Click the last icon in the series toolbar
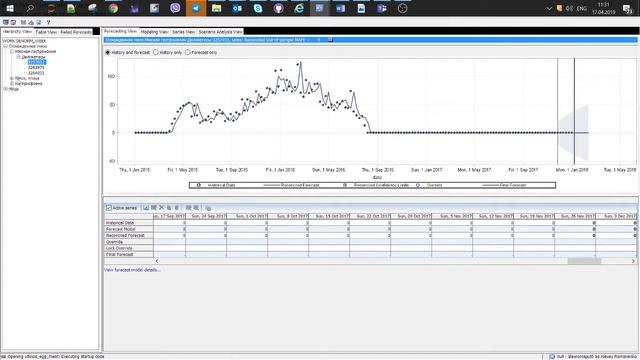 click(x=208, y=208)
